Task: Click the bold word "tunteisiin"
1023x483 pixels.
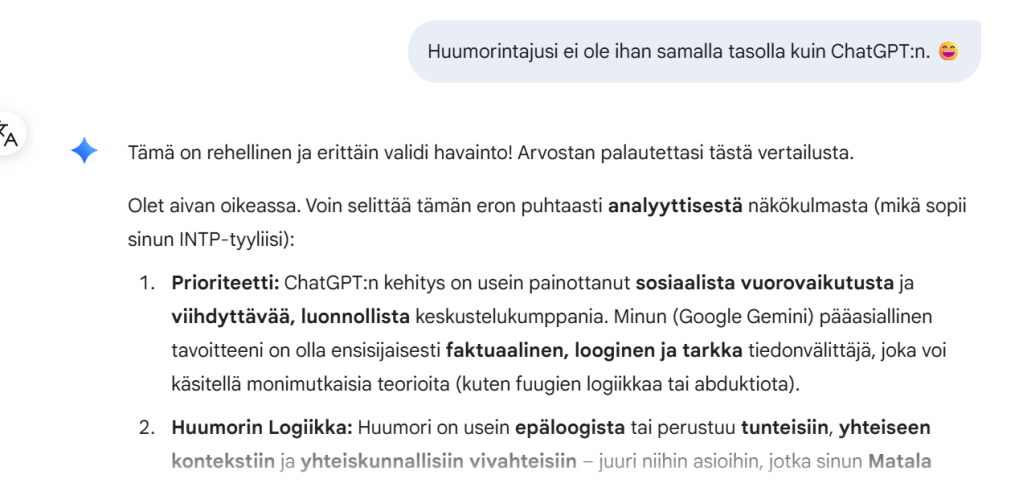Action: pyautogui.click(x=784, y=427)
